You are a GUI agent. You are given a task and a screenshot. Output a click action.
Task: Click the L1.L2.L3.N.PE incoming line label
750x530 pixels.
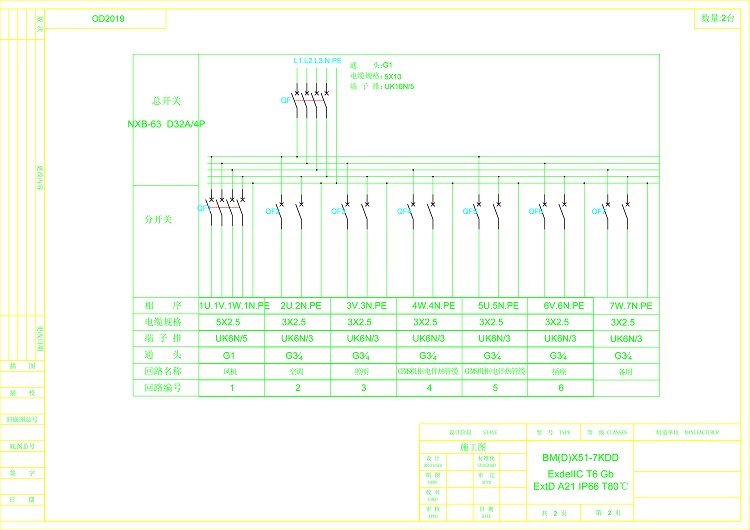point(317,61)
